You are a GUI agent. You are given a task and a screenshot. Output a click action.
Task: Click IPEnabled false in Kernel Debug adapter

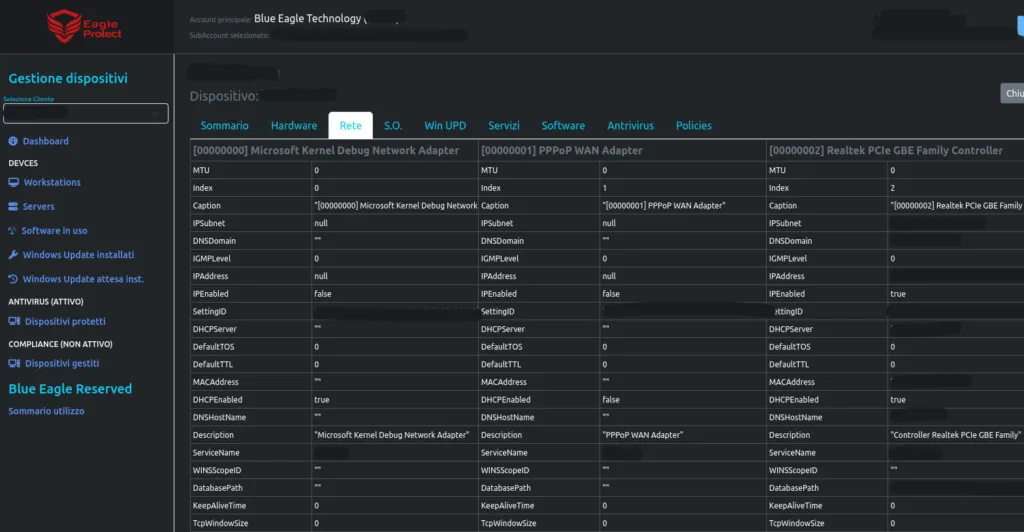(x=323, y=294)
